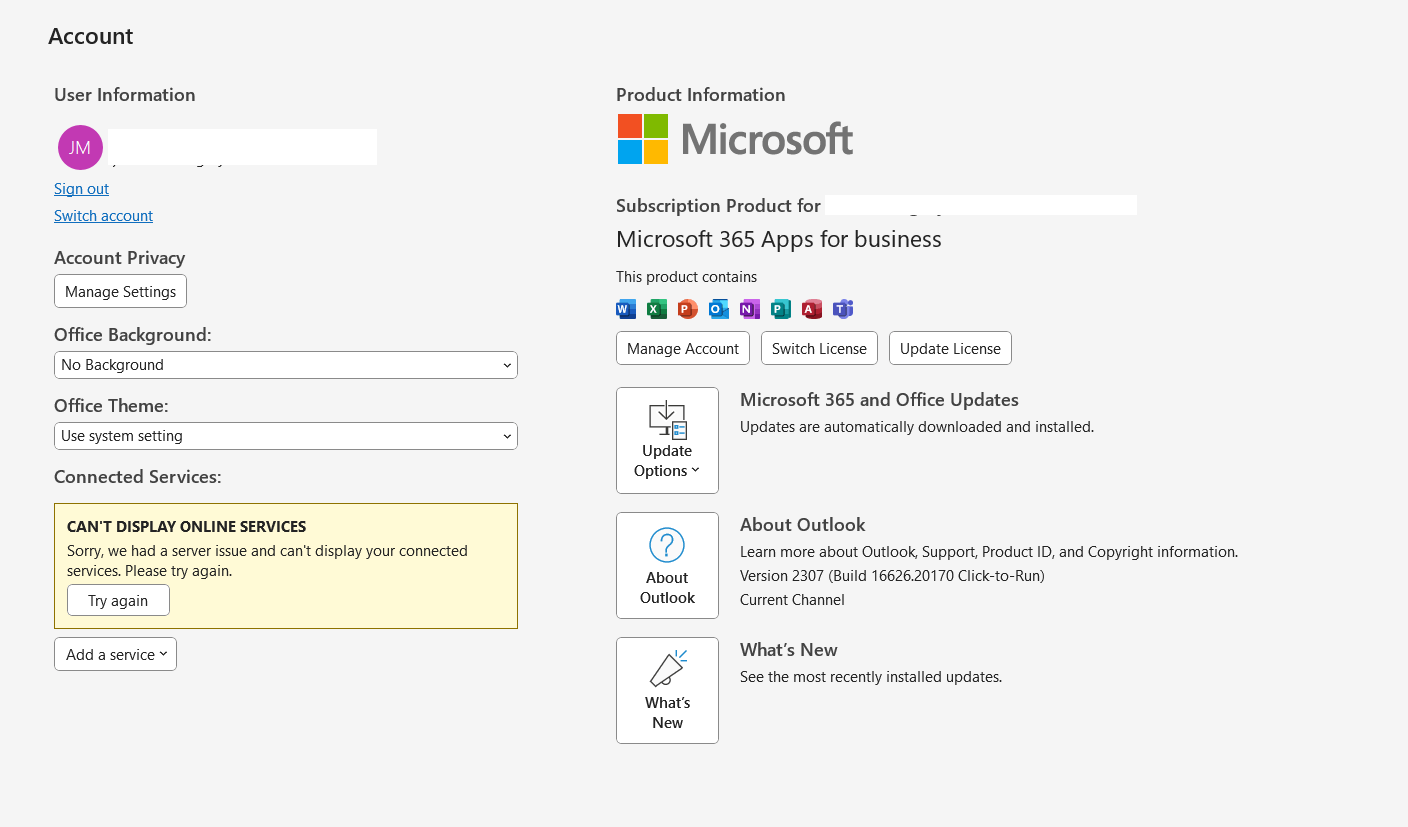Viewport: 1408px width, 827px height.
Task: Expand the Add a service menu
Action: coord(115,654)
